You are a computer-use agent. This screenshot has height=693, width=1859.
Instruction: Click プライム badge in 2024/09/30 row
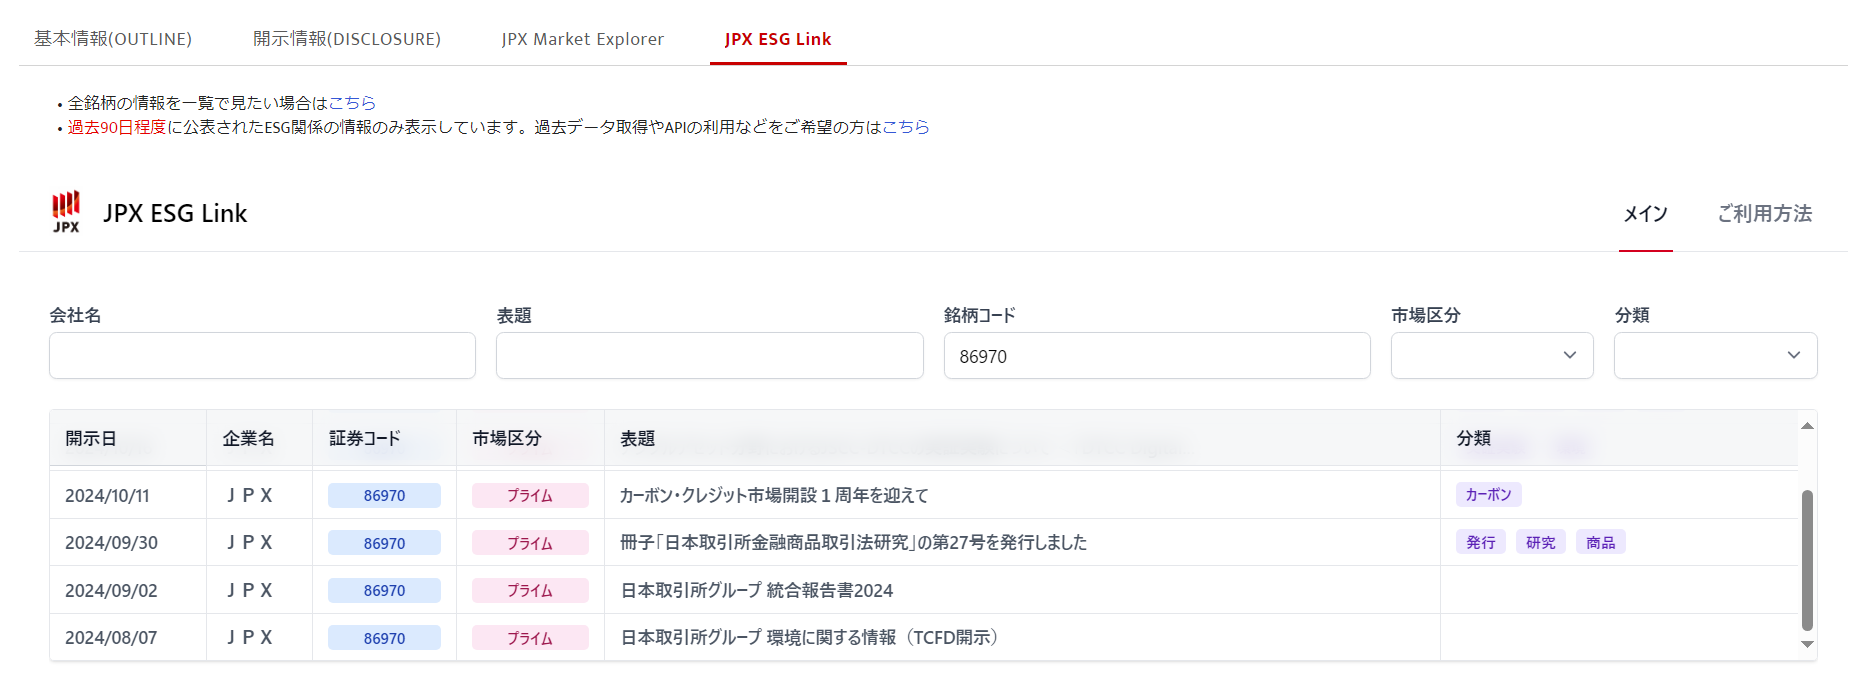pyautogui.click(x=530, y=543)
